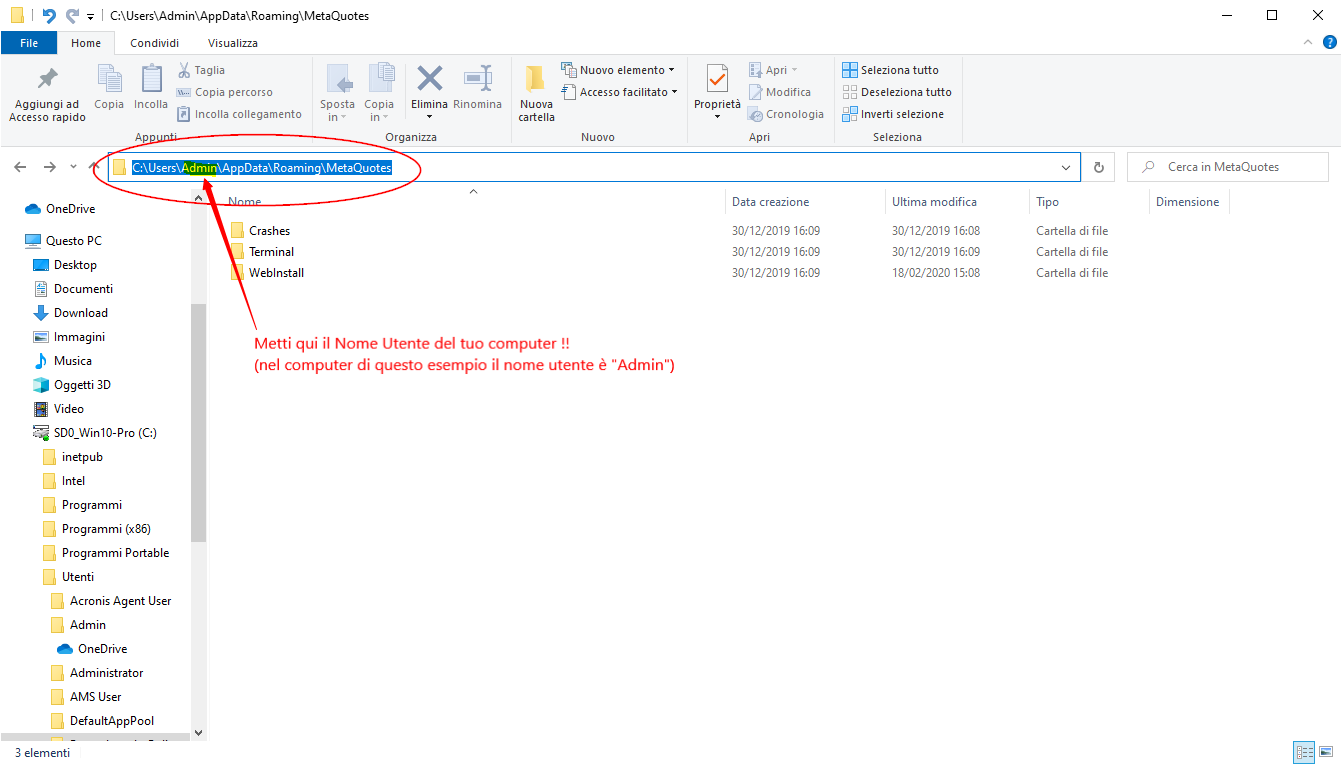The width and height of the screenshot is (1342, 765).
Task: Open the File tab
Action: [x=29, y=43]
